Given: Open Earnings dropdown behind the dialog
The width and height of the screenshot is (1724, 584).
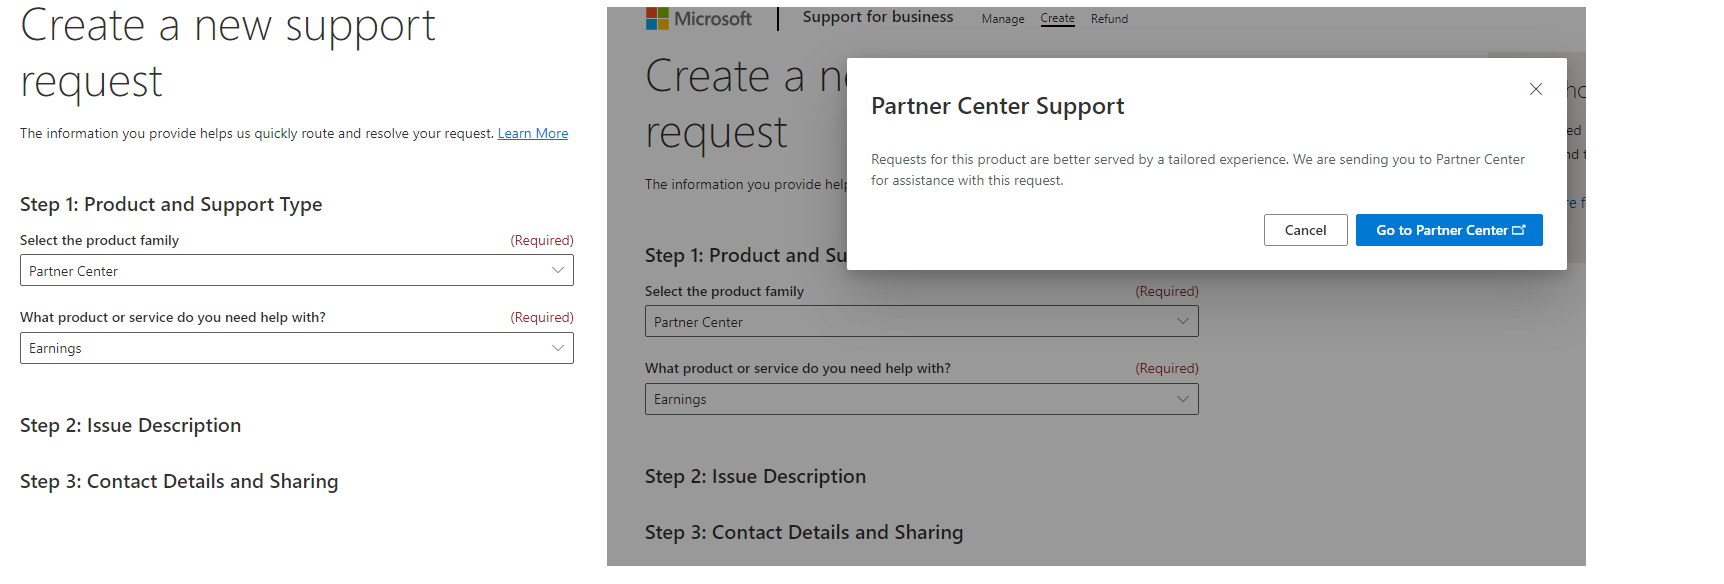Looking at the screenshot, I should pyautogui.click(x=922, y=399).
